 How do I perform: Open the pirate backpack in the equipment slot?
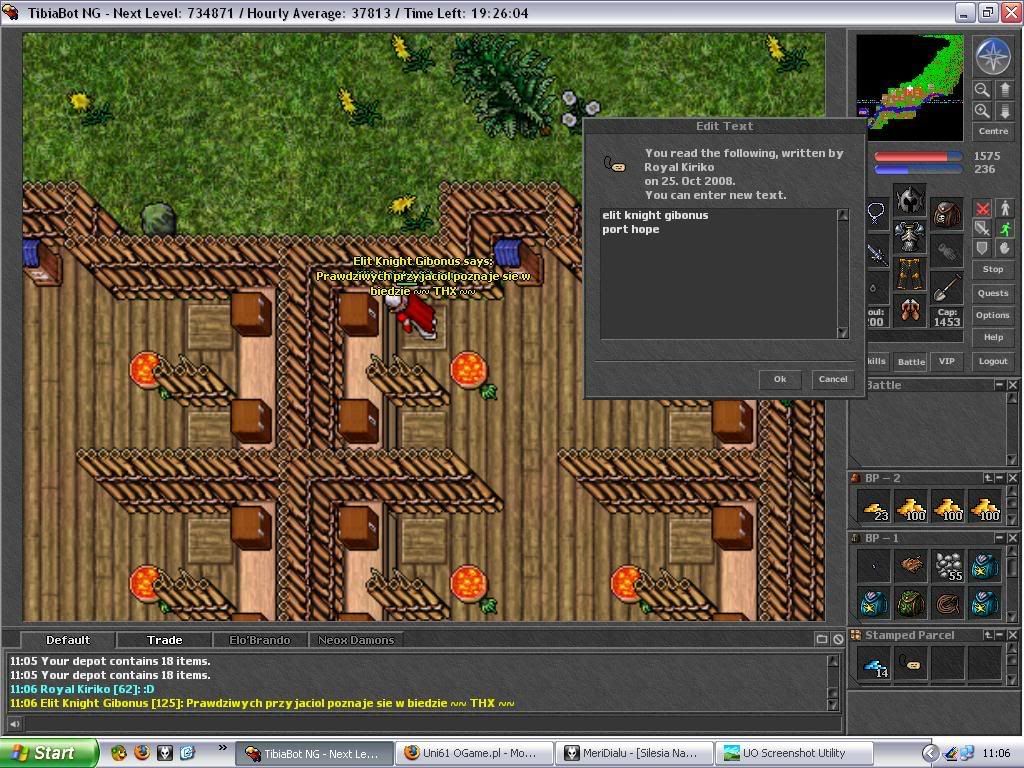click(947, 213)
